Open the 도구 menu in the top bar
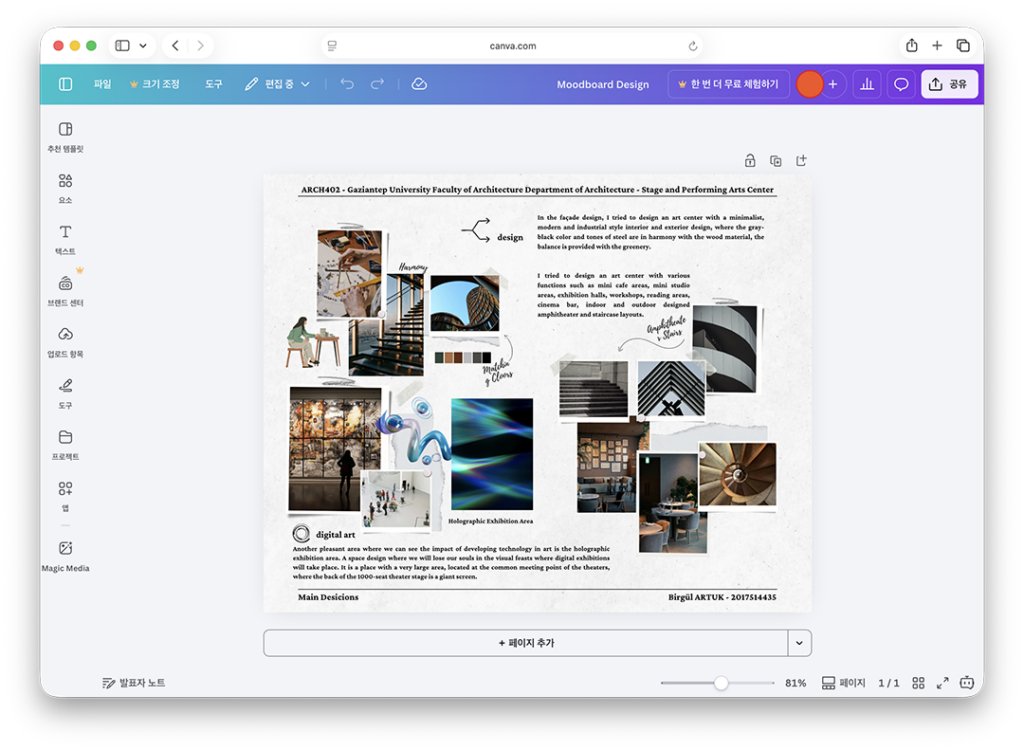This screenshot has width=1024, height=750. [x=212, y=84]
